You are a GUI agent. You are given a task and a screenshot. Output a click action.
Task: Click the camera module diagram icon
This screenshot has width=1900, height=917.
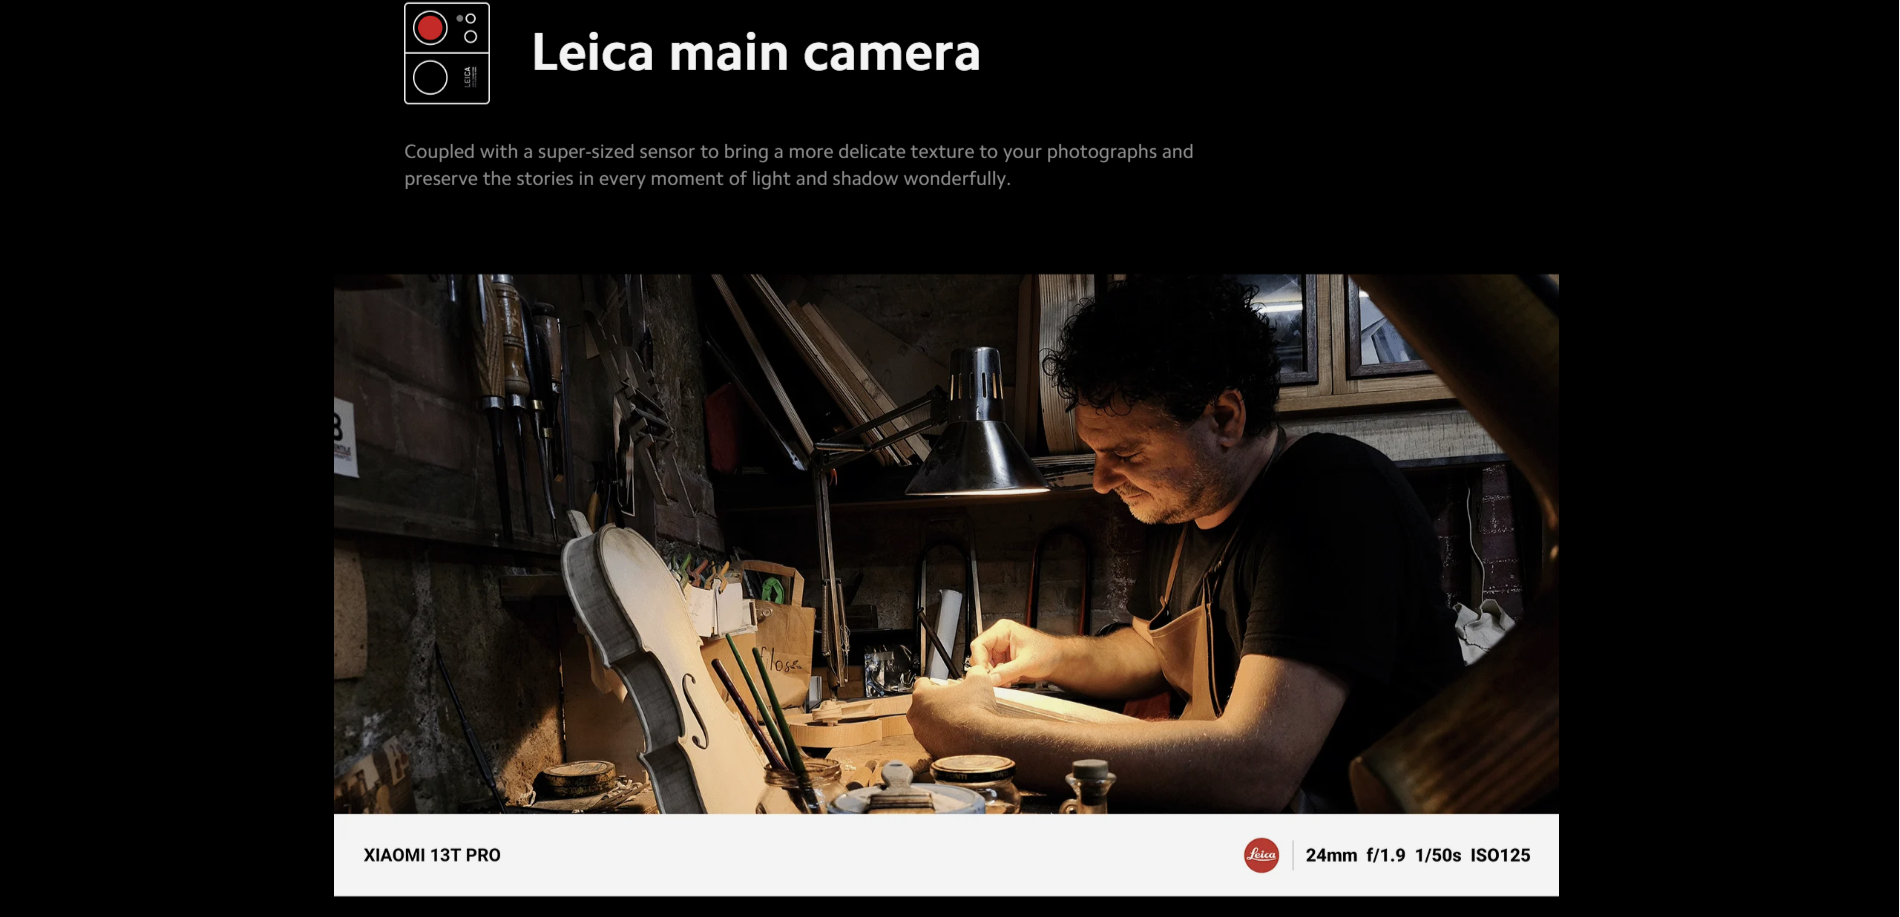tap(447, 53)
